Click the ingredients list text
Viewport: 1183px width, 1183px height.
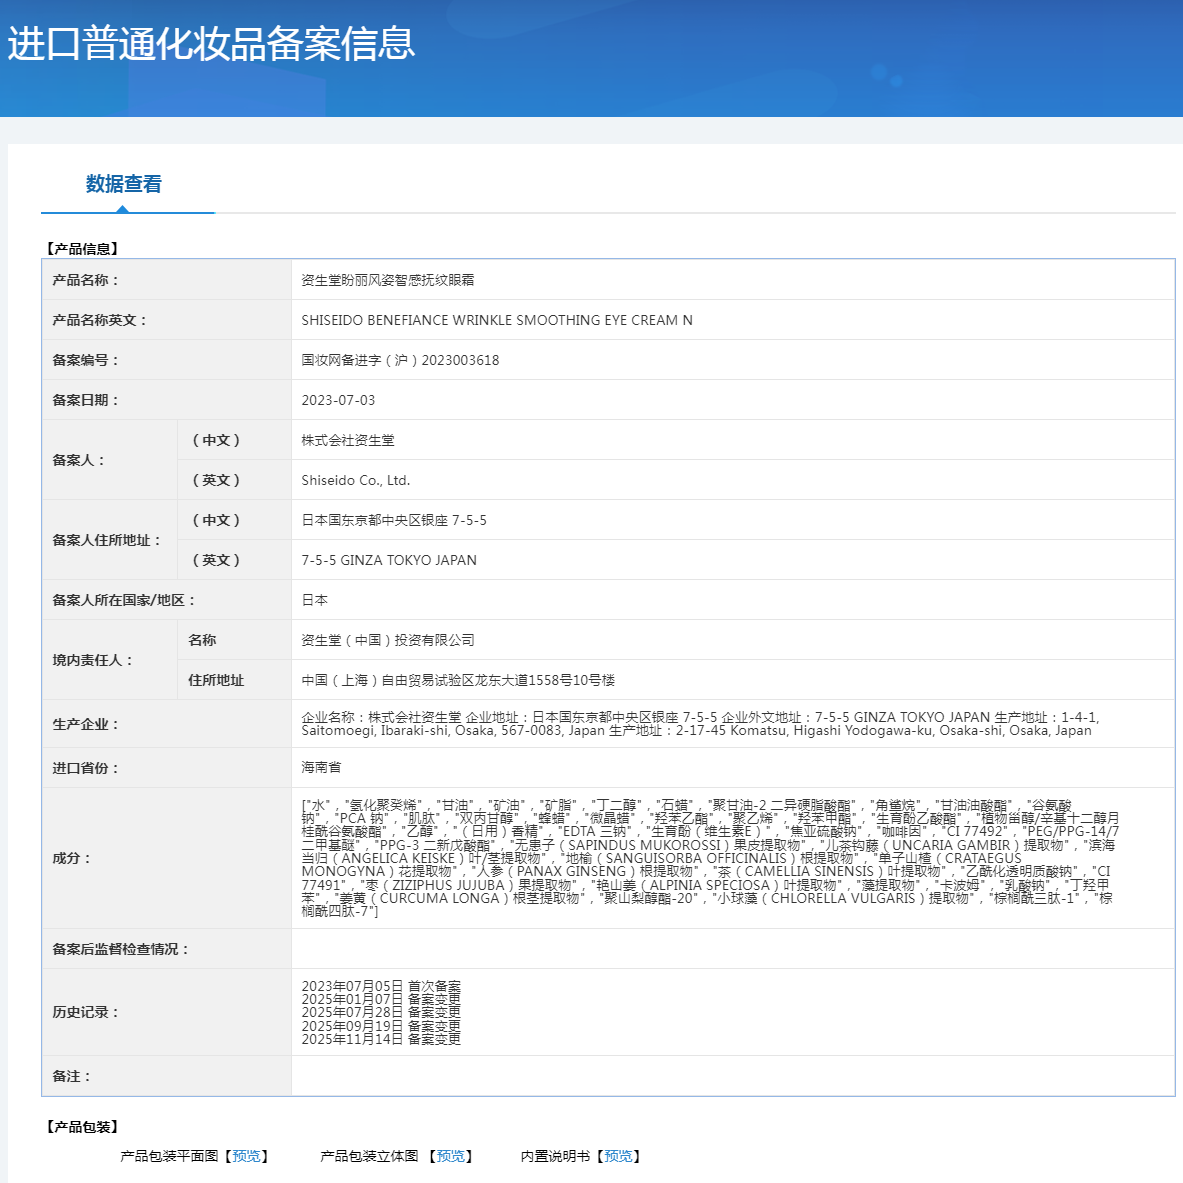710,858
